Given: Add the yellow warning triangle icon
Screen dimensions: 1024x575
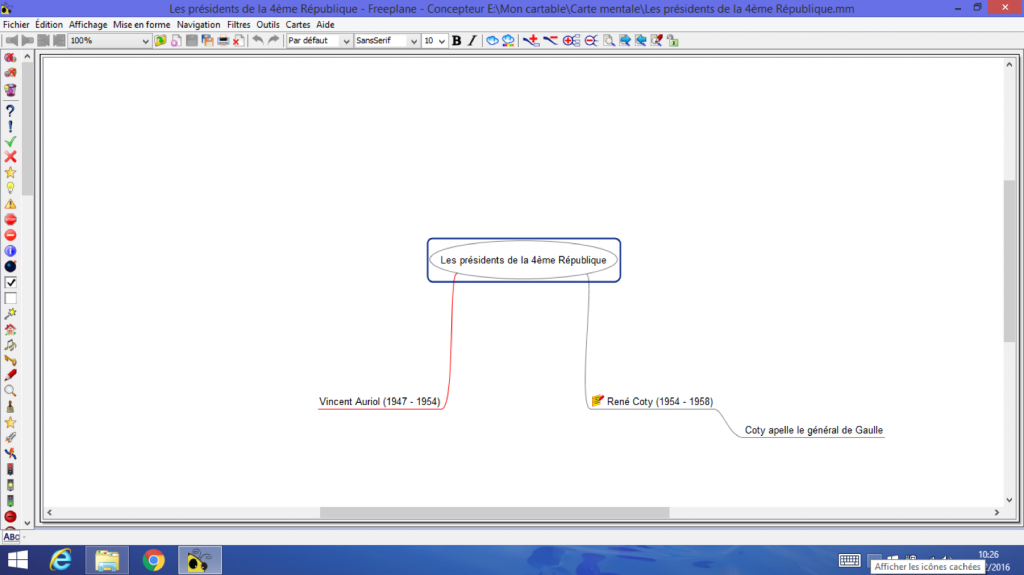Looking at the screenshot, I should 10,203.
